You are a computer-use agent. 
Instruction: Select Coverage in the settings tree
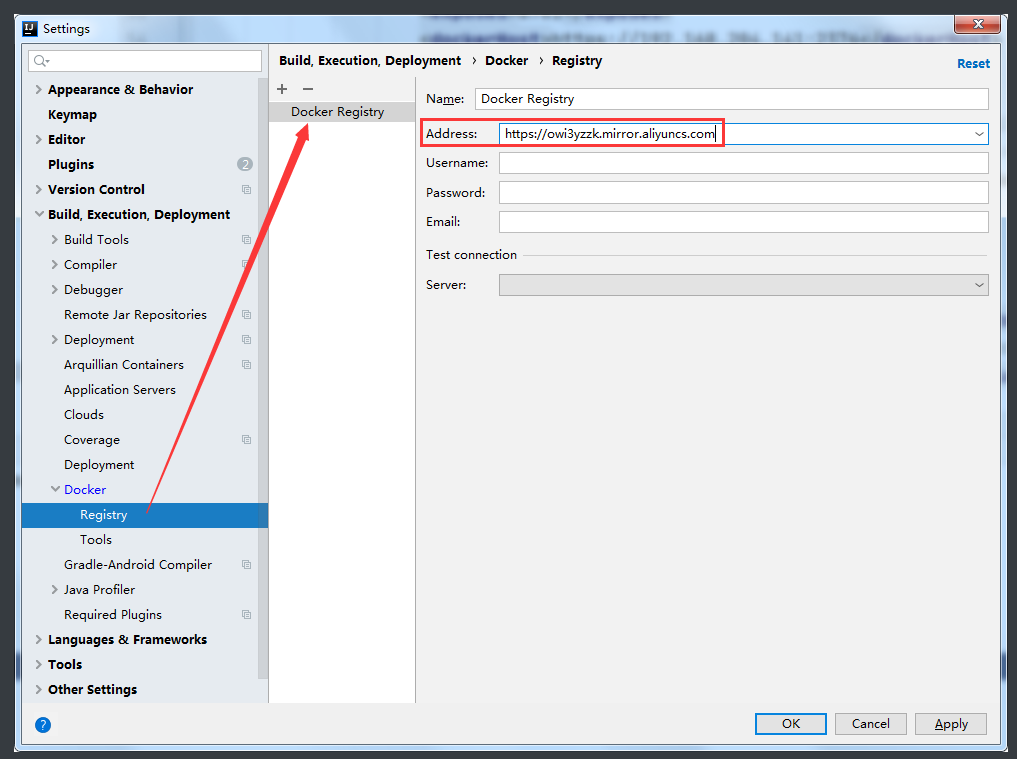coord(91,440)
